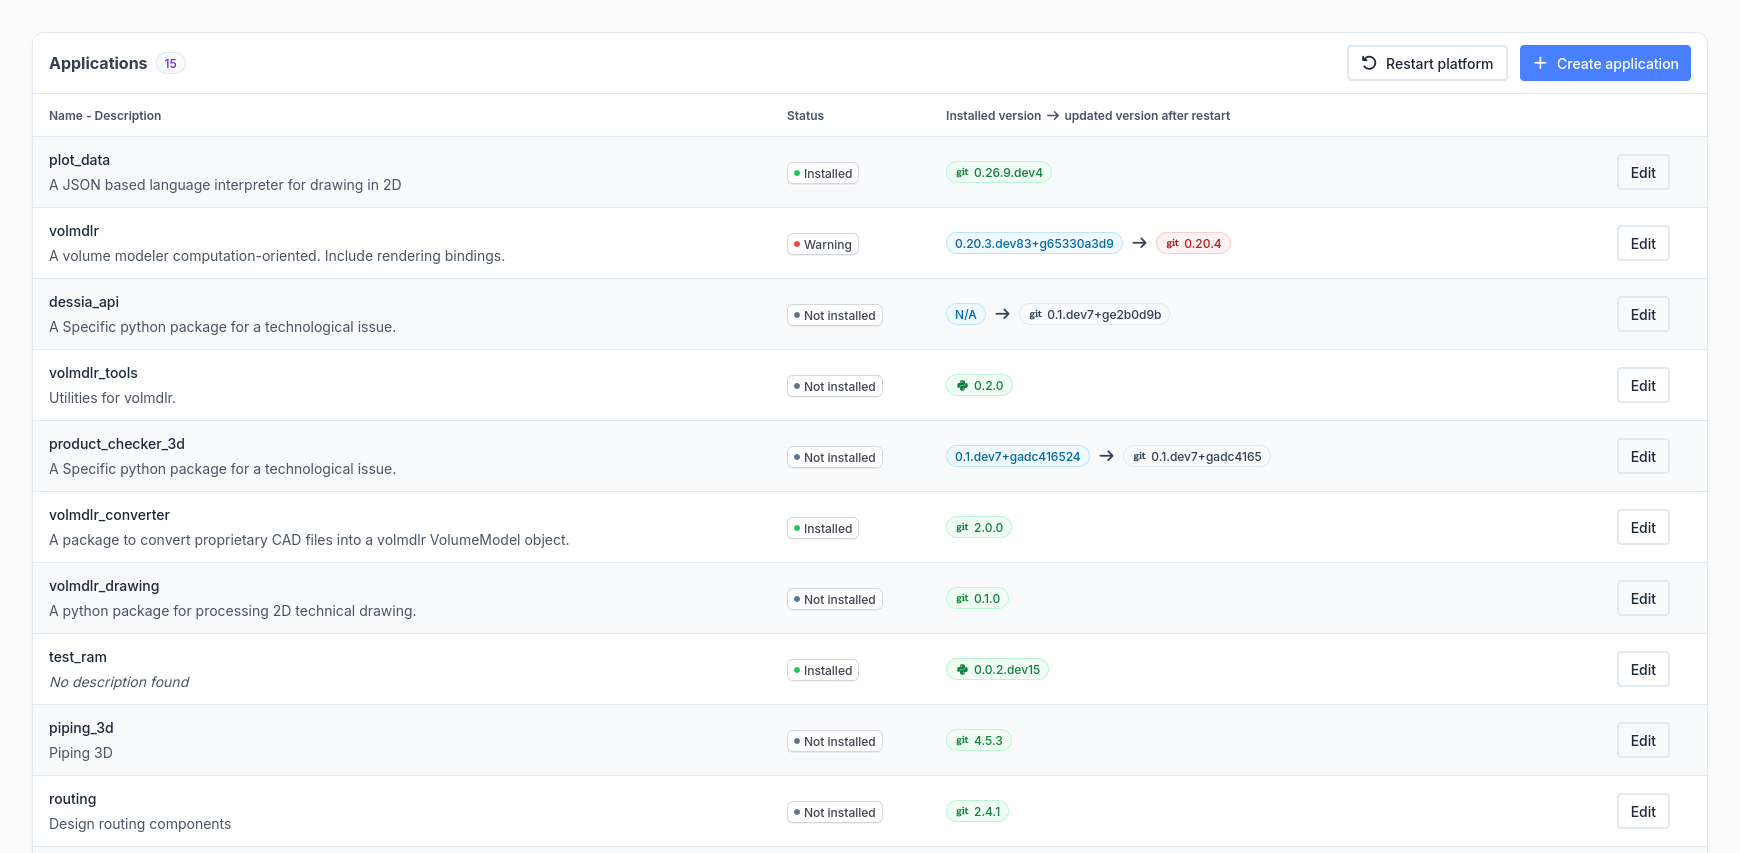Edit the product_checker_3d entry
The height and width of the screenshot is (853, 1740).
click(1642, 457)
